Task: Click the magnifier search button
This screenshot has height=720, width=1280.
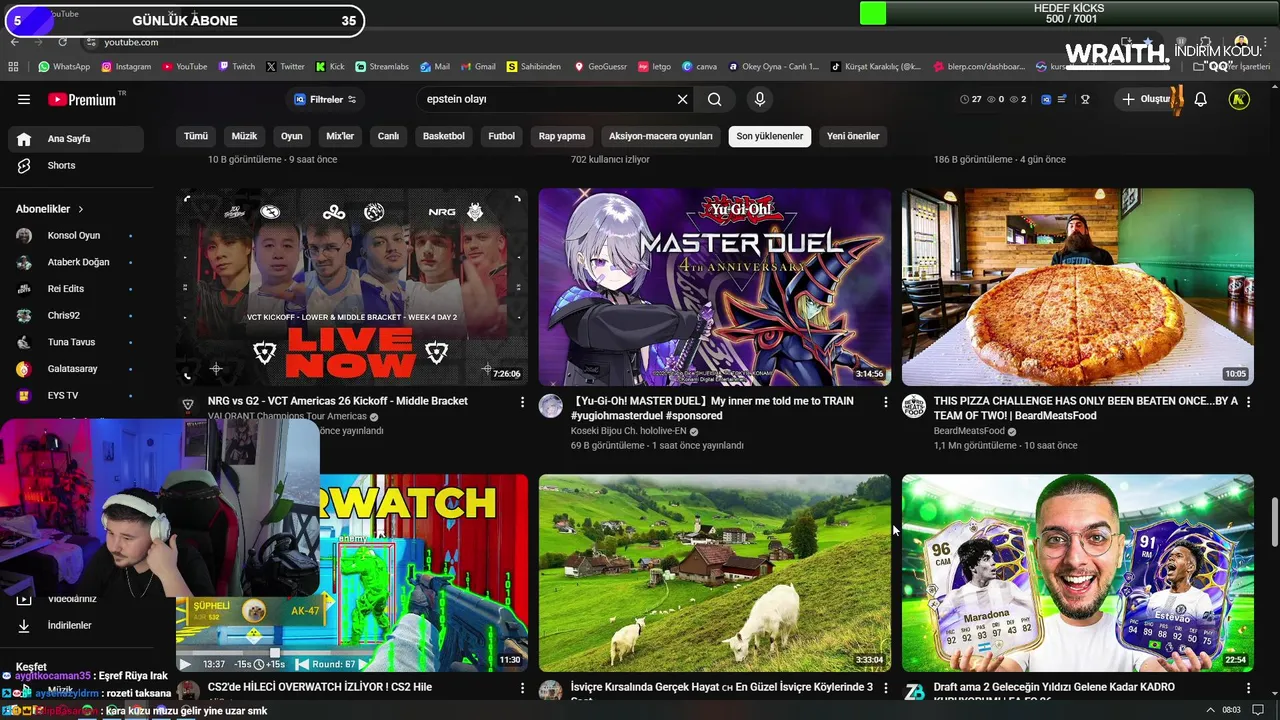Action: [x=714, y=99]
